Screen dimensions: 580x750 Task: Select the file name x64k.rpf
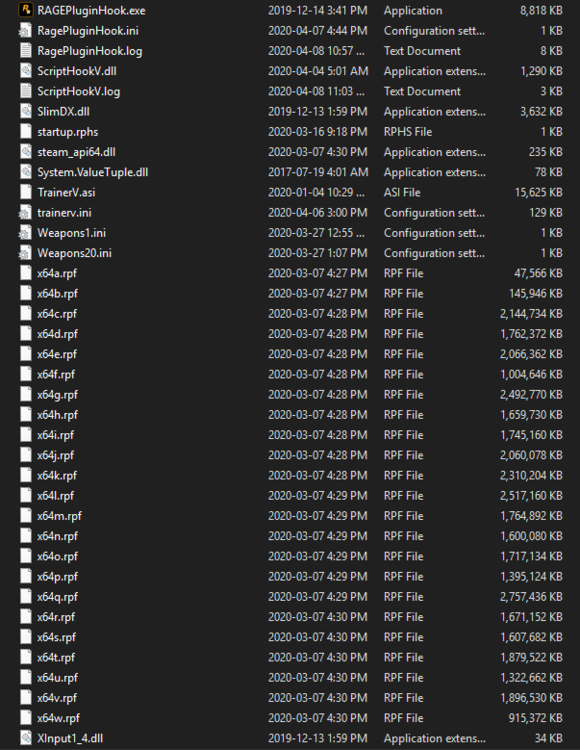pyautogui.click(x=57, y=475)
